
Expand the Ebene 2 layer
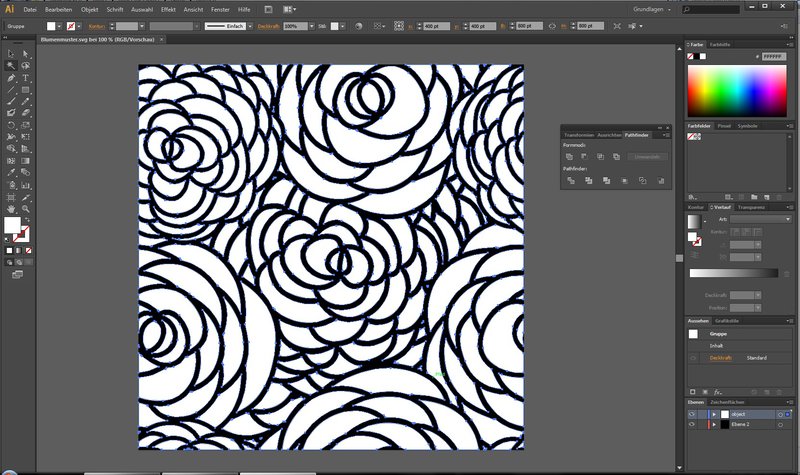714,424
